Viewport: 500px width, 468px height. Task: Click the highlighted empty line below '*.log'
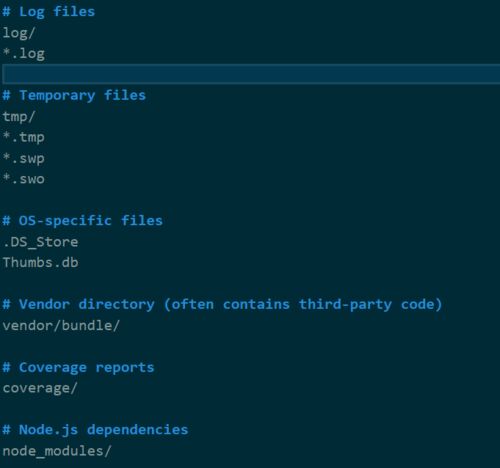[x=251, y=74]
